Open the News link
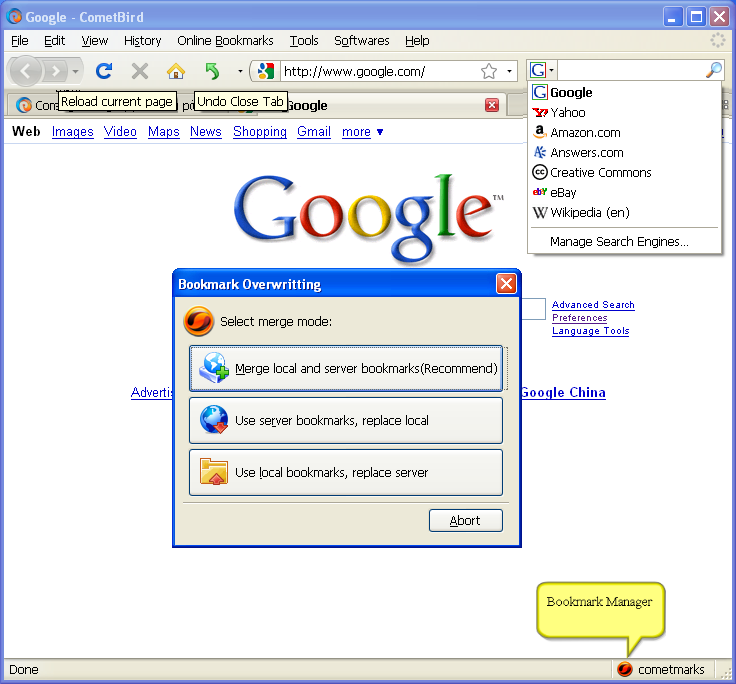The height and width of the screenshot is (684, 736). 206,132
